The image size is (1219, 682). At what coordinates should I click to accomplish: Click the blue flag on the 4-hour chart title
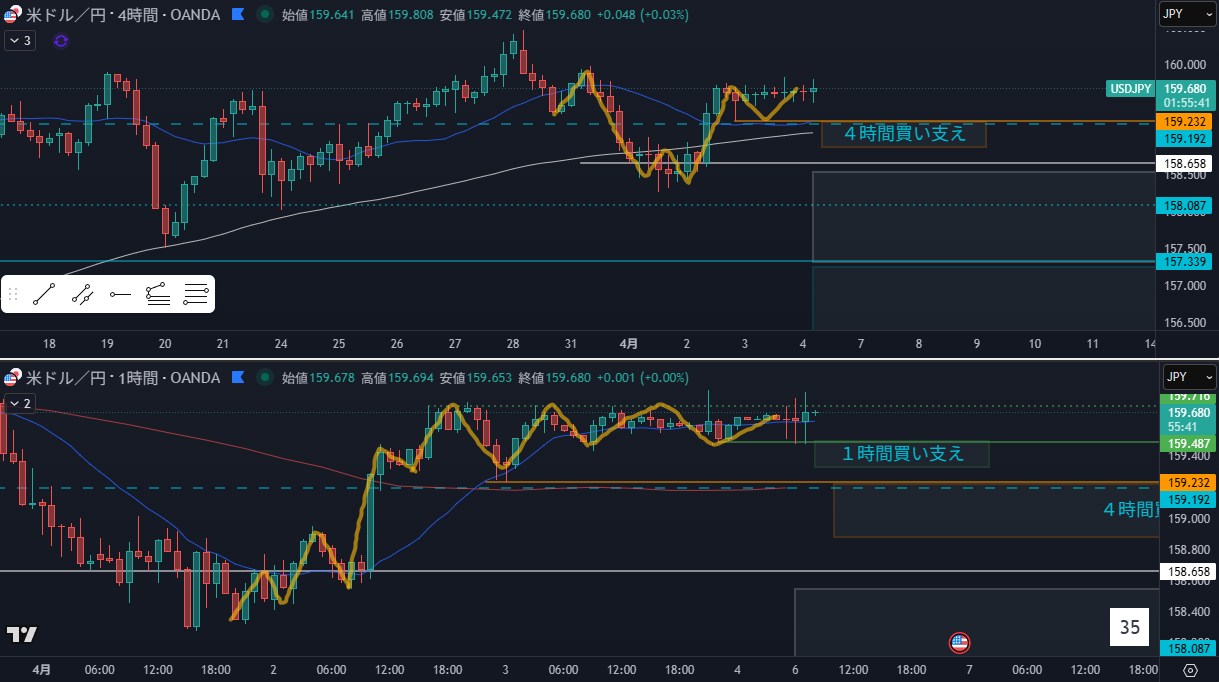tap(237, 15)
